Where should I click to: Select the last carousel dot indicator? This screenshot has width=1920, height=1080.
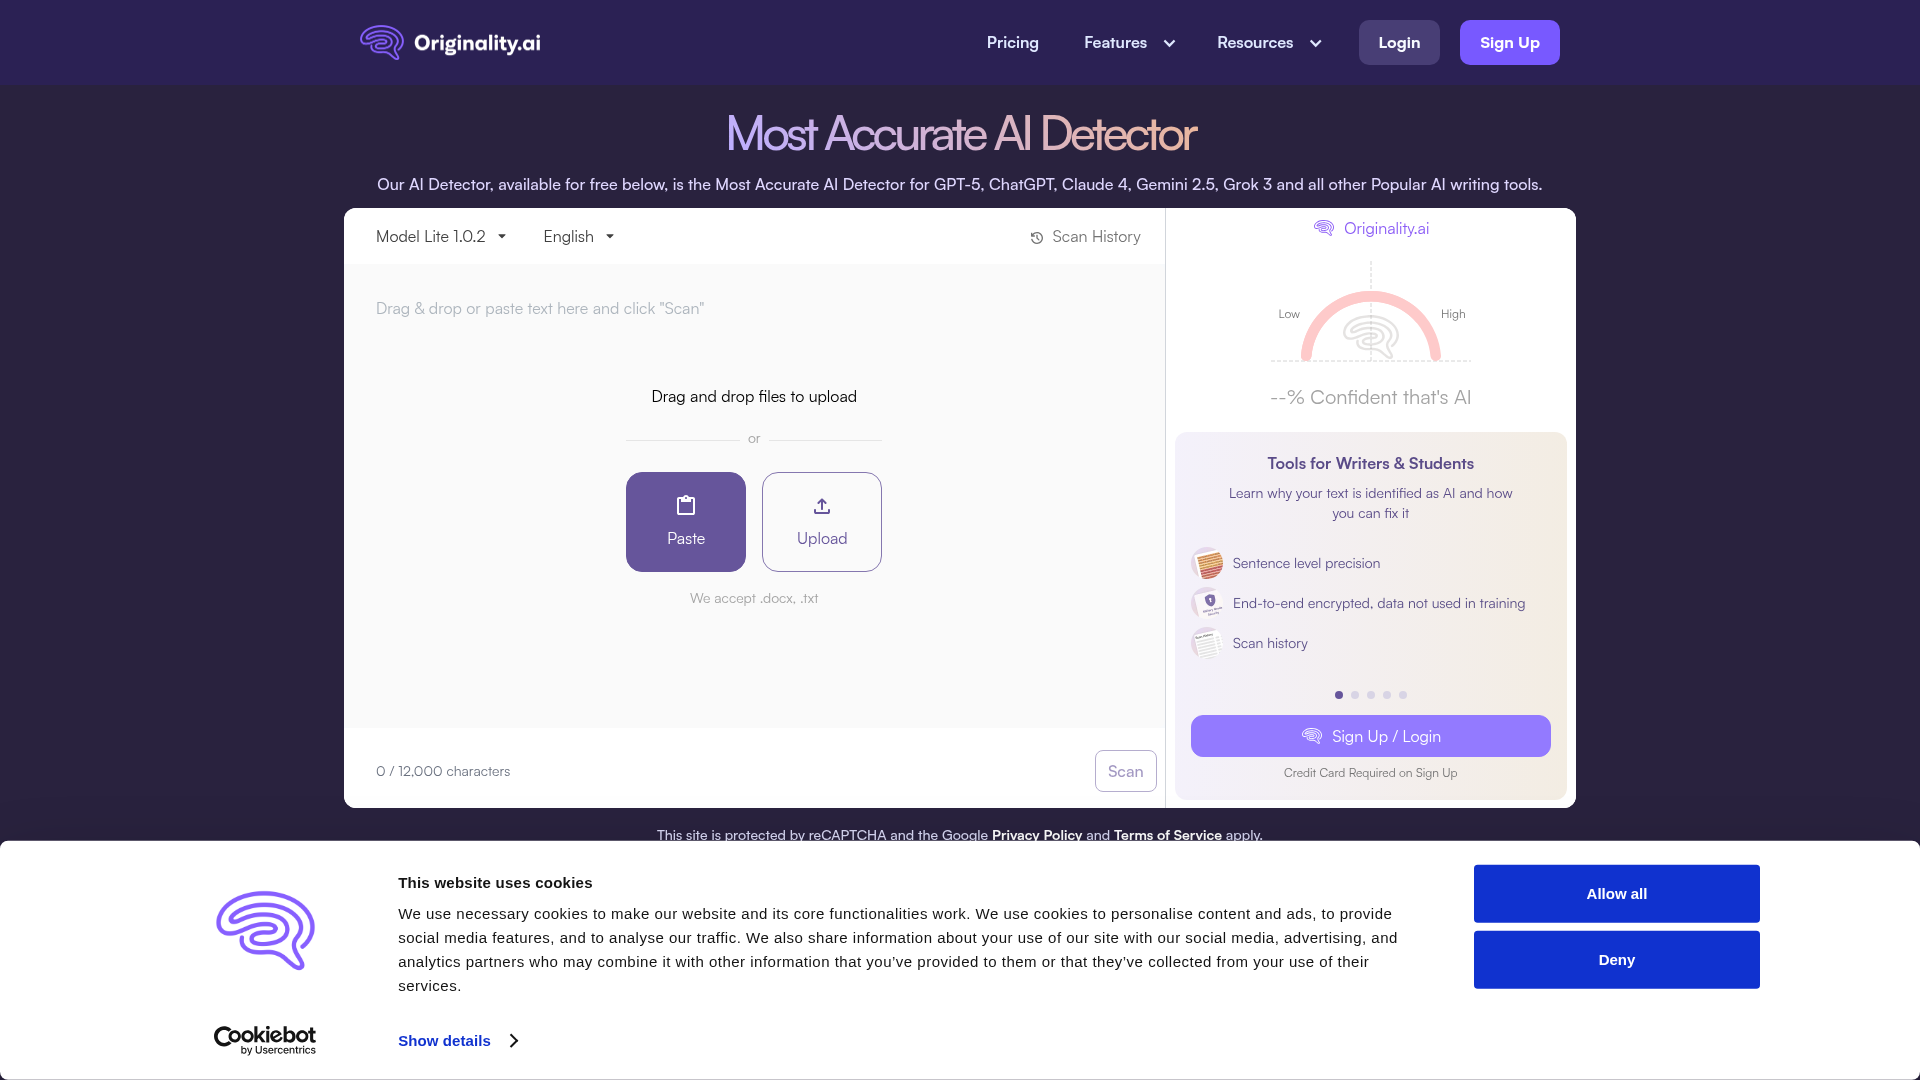point(1402,694)
